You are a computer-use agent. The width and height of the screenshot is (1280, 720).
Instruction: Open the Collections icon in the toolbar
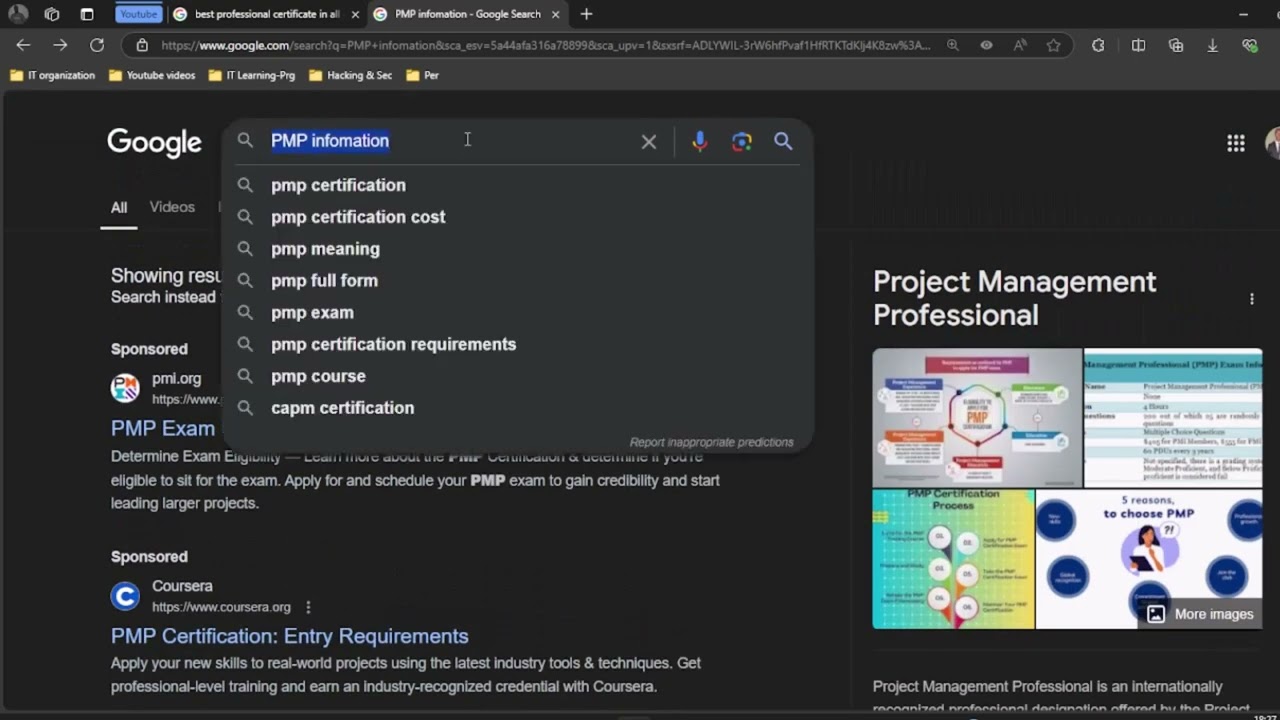1176,45
